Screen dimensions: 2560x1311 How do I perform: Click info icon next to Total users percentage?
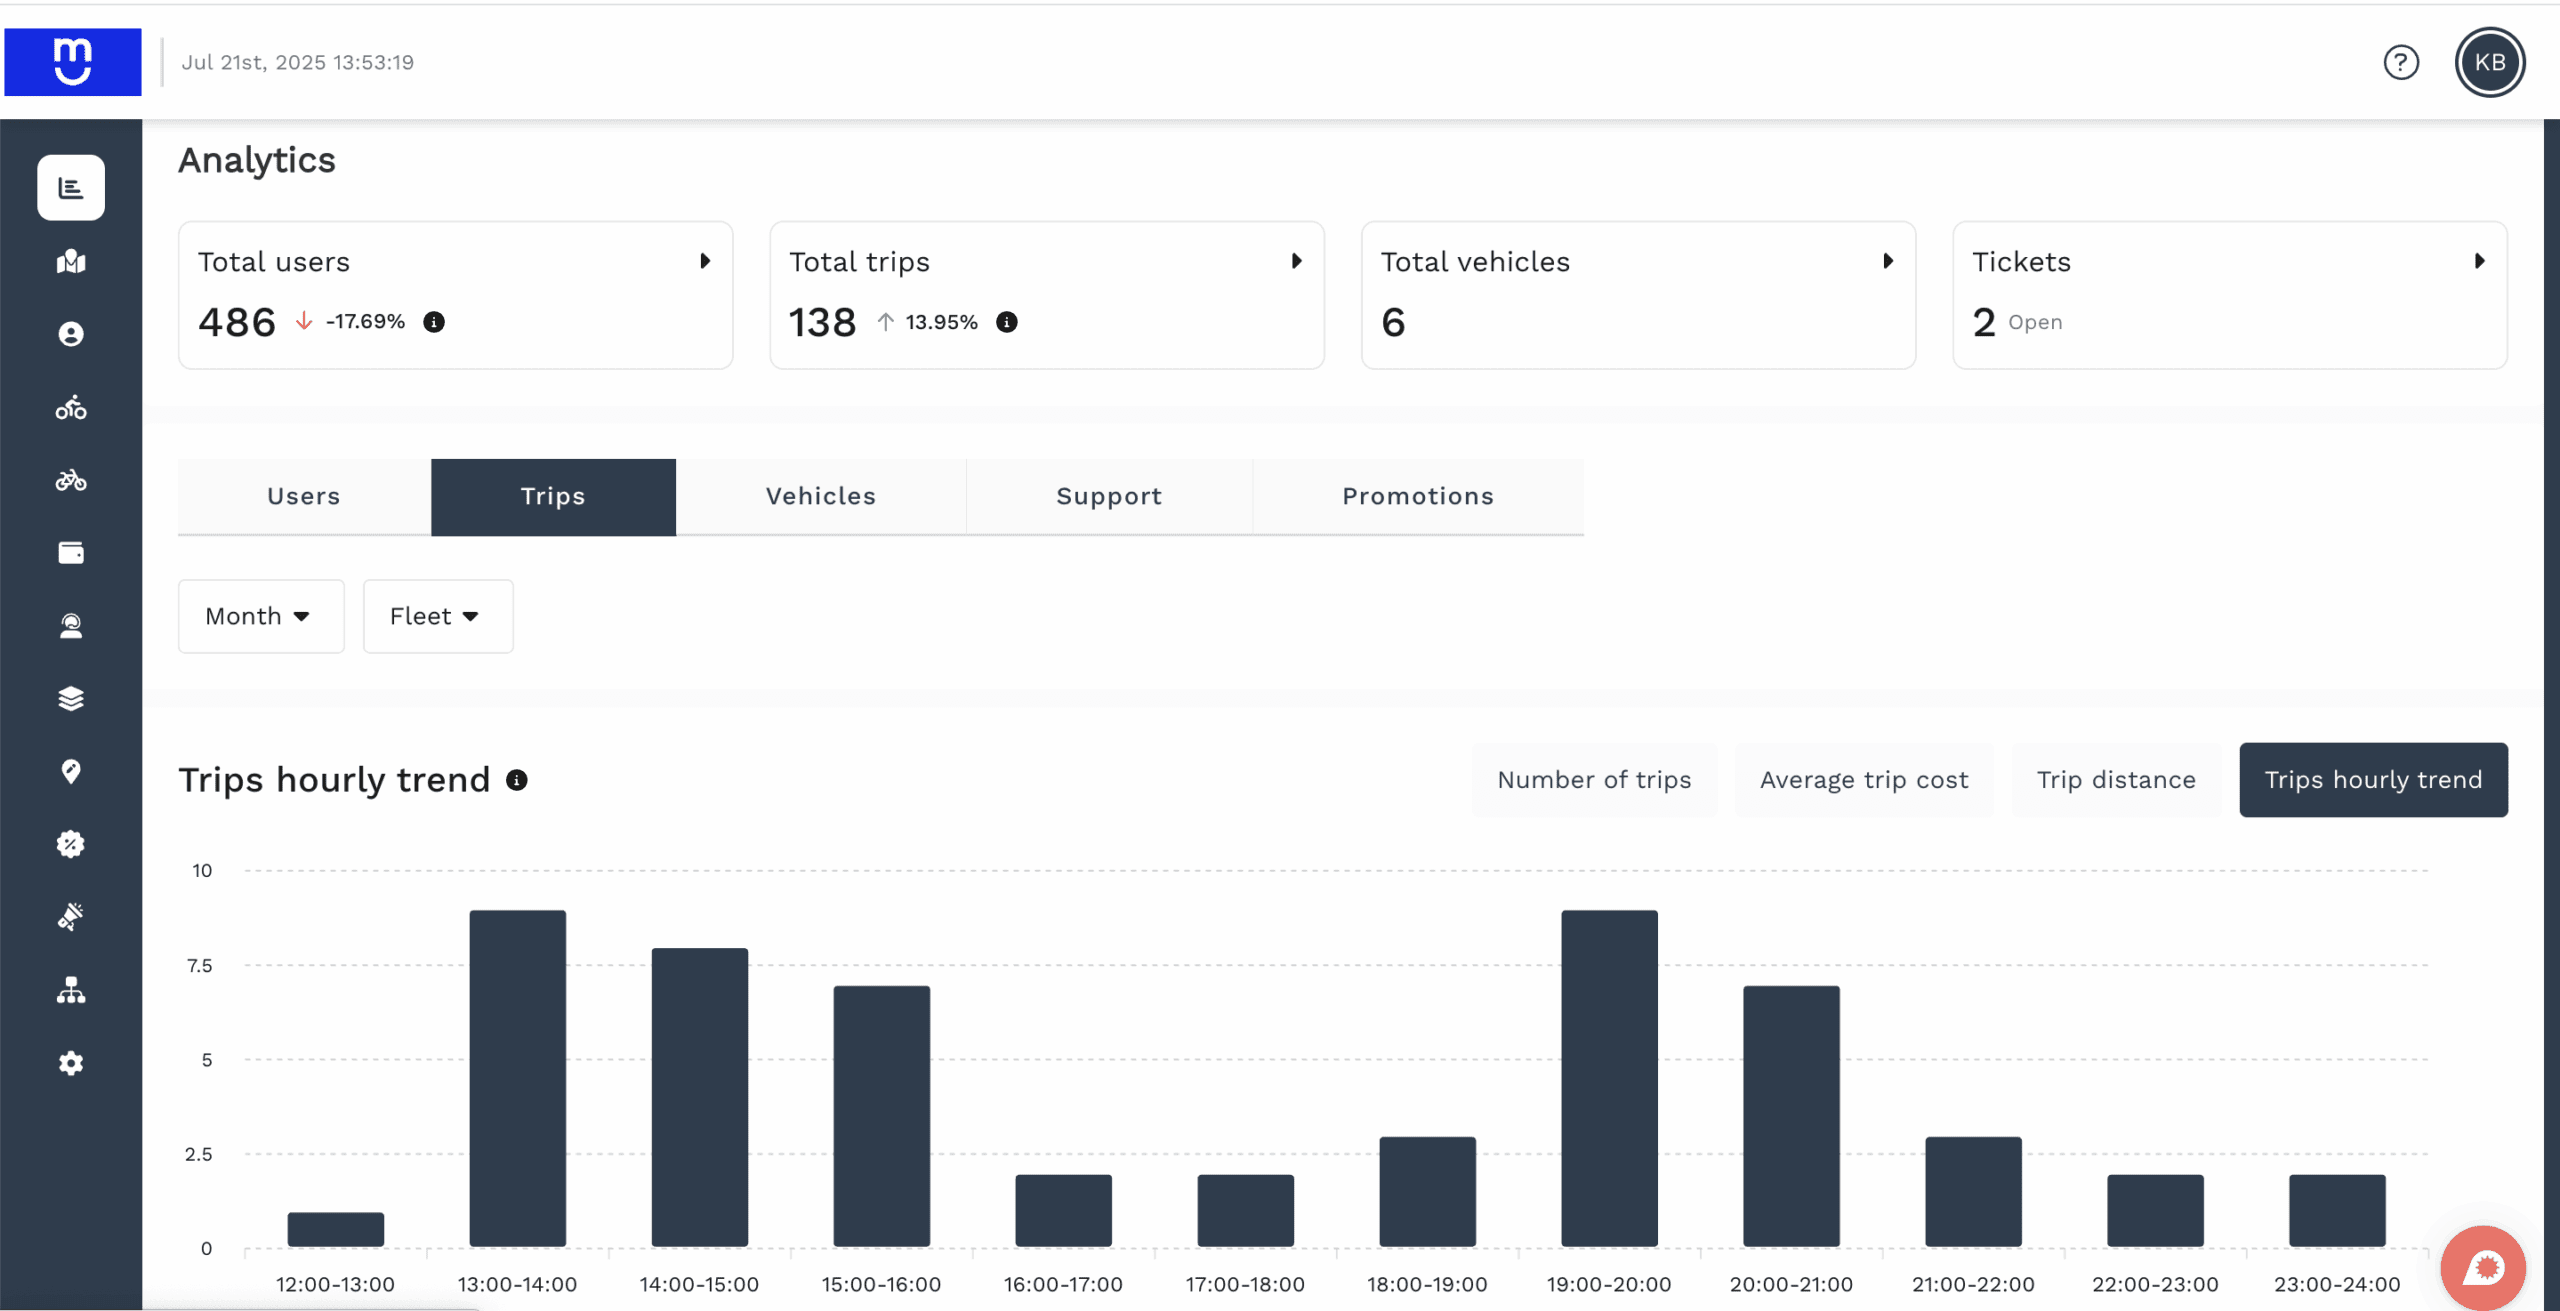pyautogui.click(x=434, y=322)
